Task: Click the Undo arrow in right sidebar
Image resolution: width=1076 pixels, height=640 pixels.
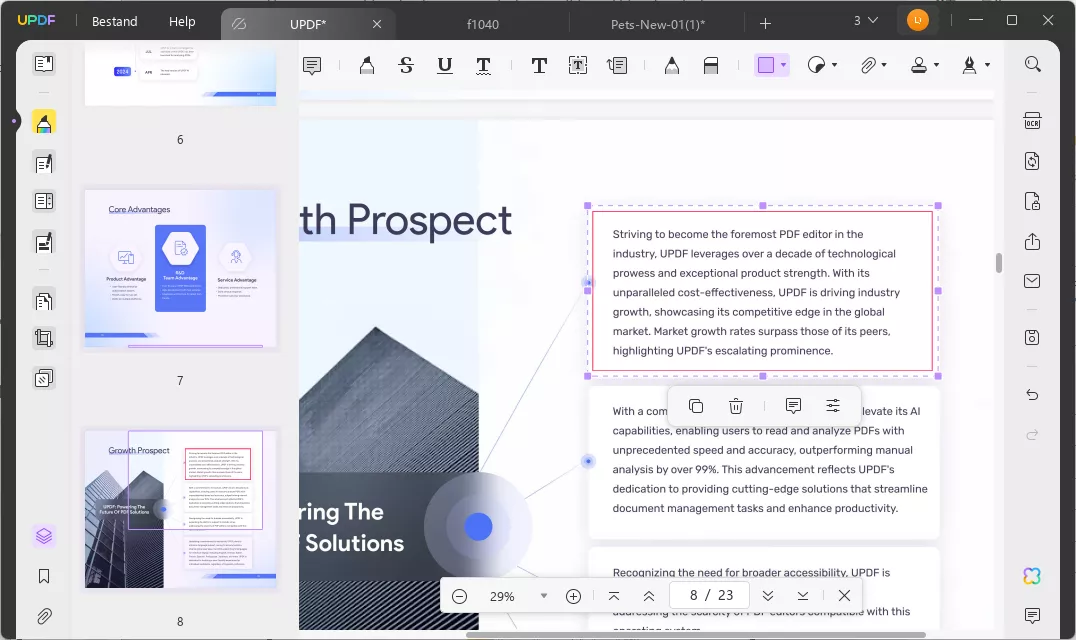Action: pyautogui.click(x=1032, y=394)
